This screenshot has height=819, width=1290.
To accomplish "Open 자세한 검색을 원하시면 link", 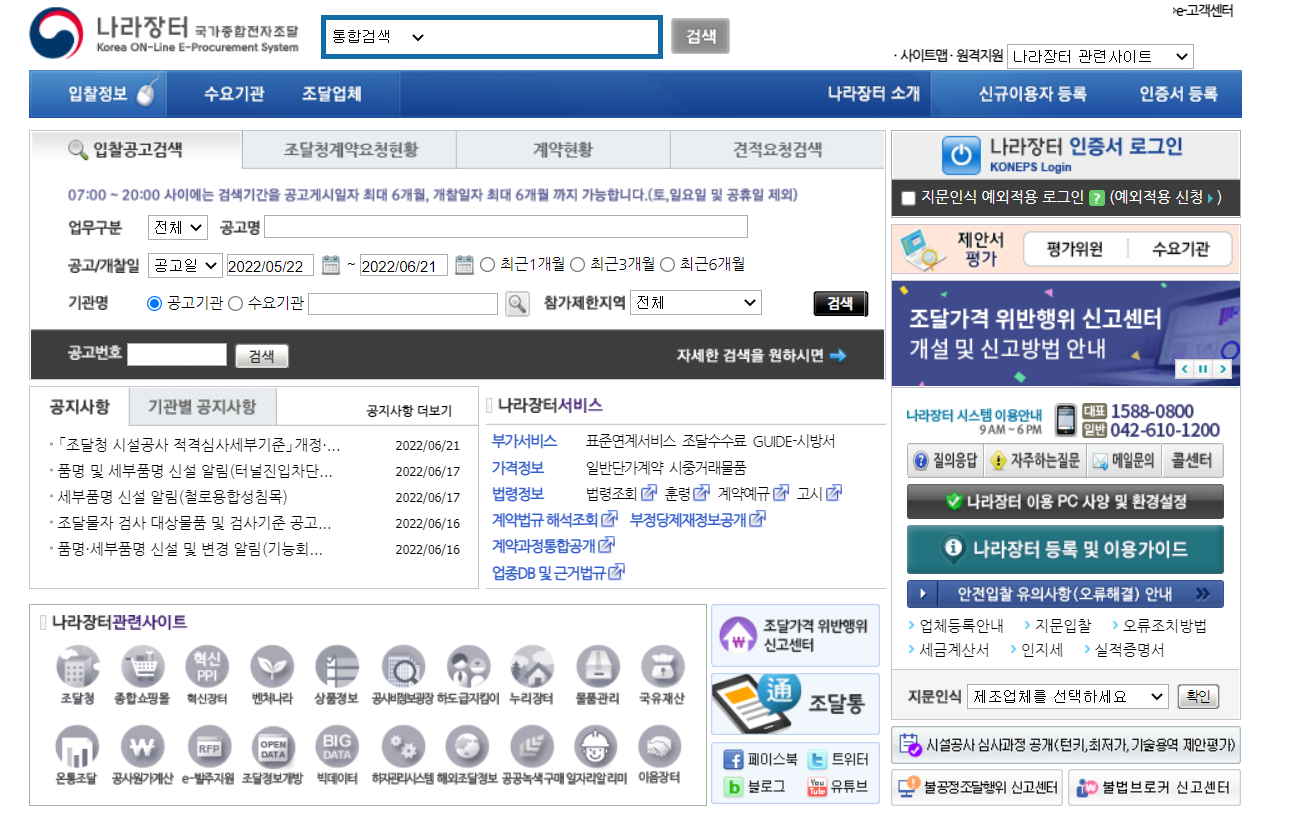I will pyautogui.click(x=761, y=355).
